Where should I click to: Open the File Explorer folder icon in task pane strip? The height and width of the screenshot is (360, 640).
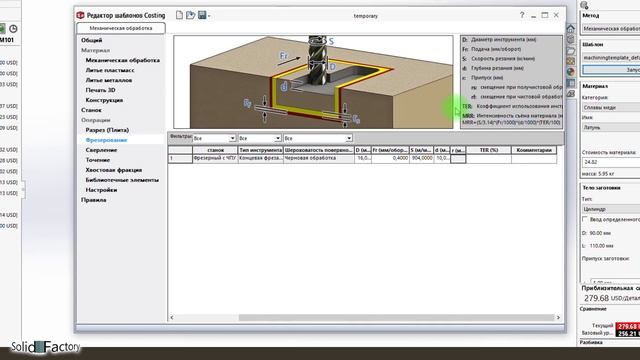tap(571, 51)
